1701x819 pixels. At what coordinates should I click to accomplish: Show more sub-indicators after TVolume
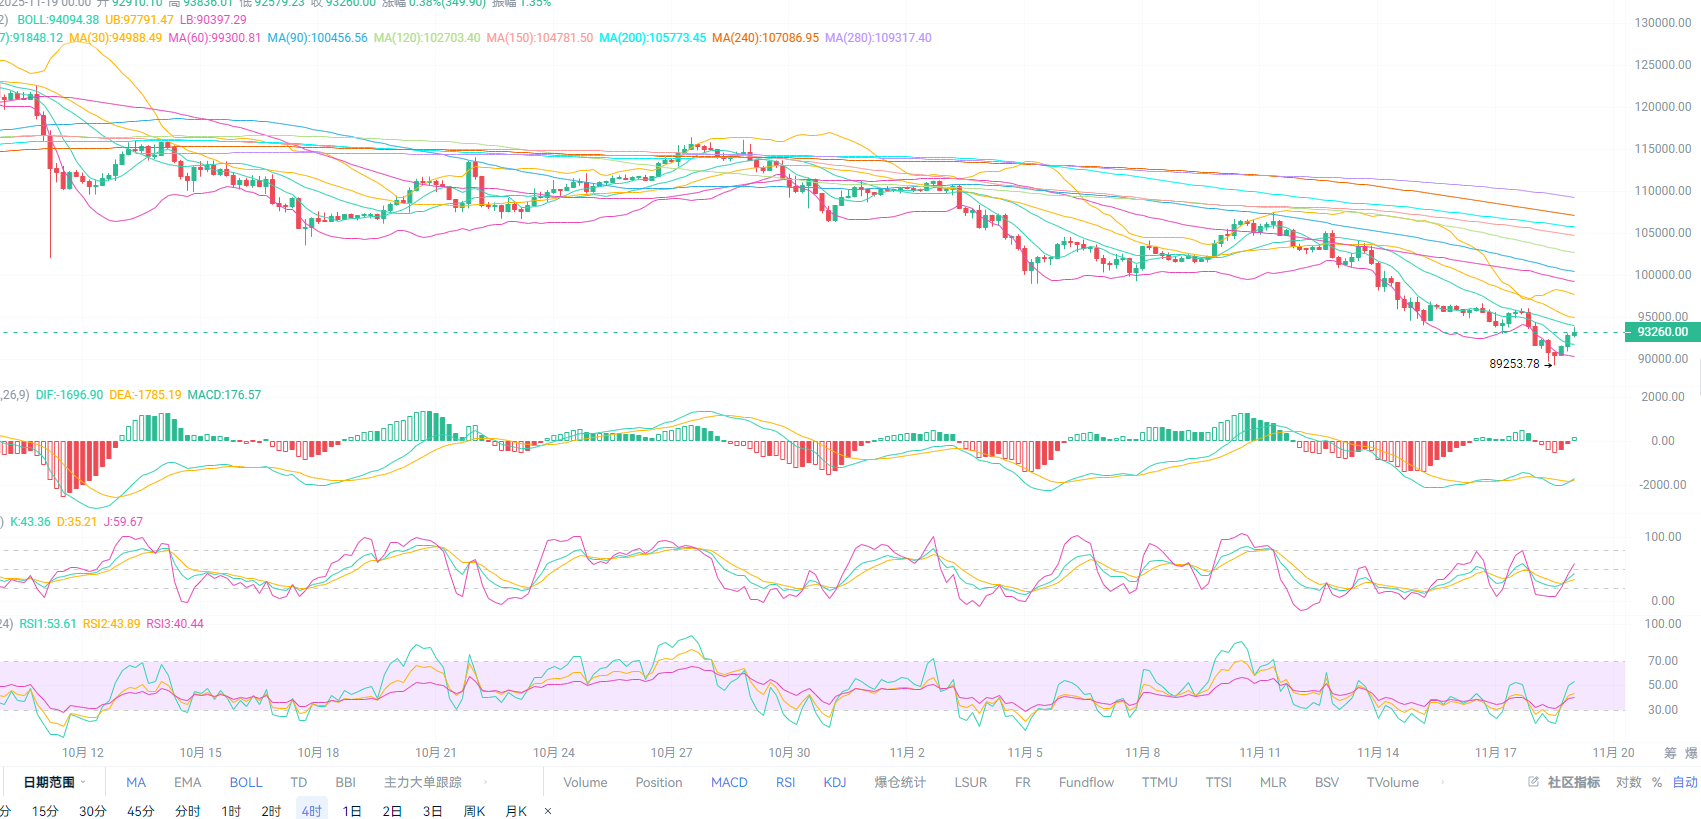1442,782
